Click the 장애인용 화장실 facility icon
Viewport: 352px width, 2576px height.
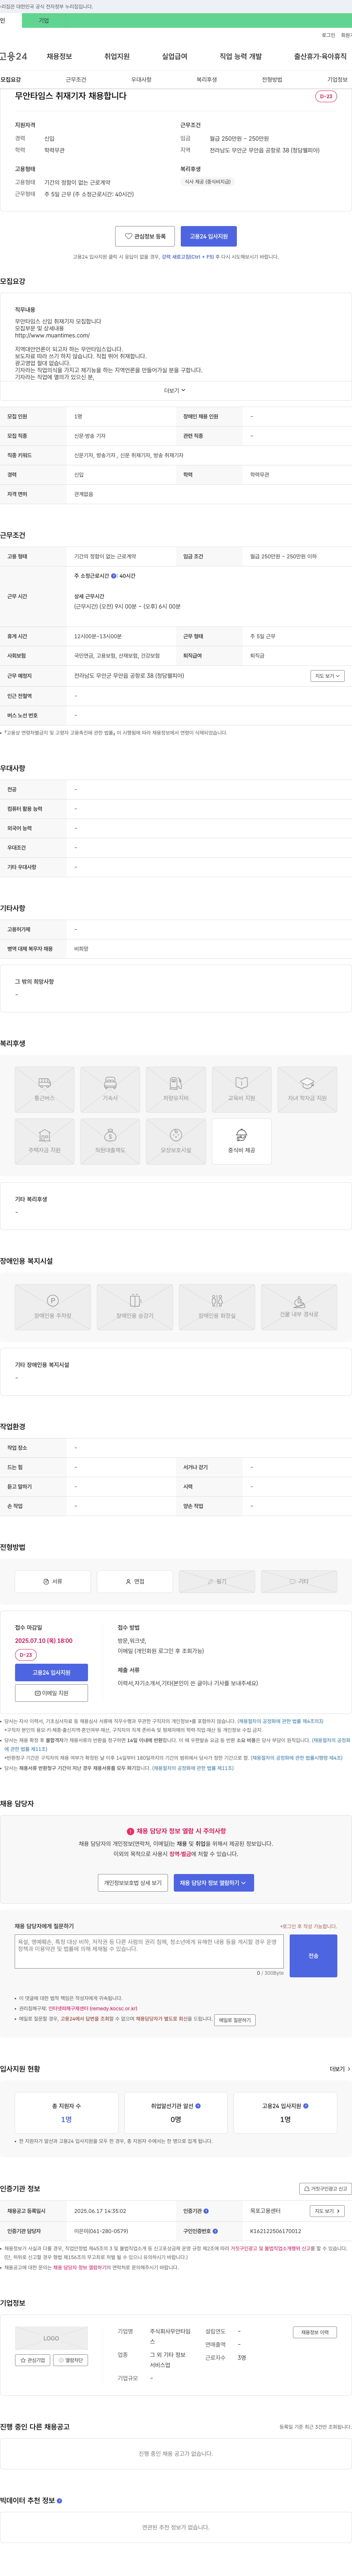coord(217,1307)
